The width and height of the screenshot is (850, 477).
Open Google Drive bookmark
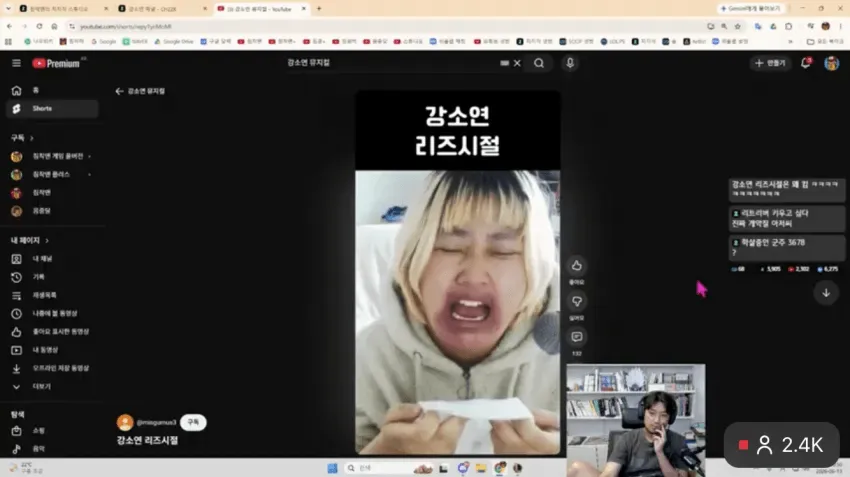tap(174, 41)
